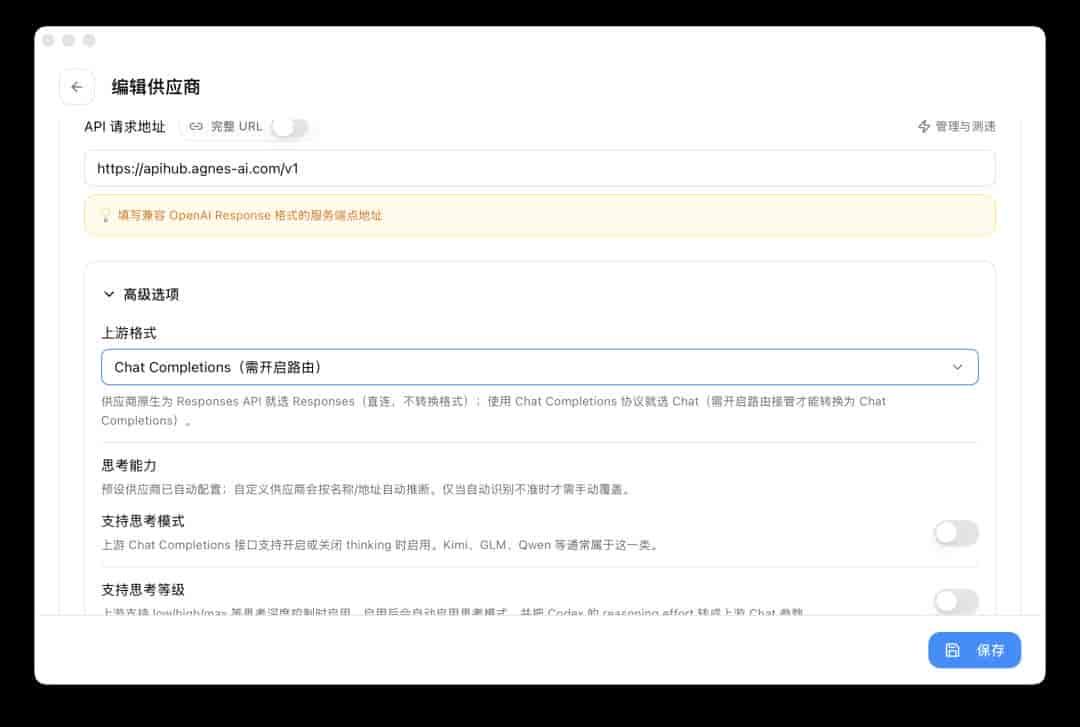Screen dimensions: 1080x727
Task: Click the 编辑供应商 page title
Action: (x=156, y=88)
